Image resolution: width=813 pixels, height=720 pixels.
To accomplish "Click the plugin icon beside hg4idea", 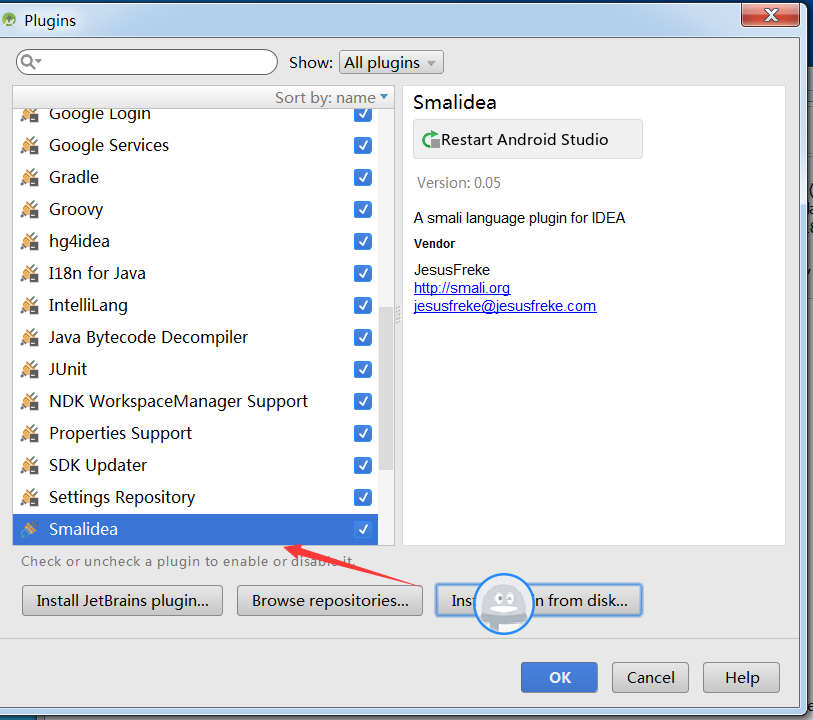I will point(30,242).
